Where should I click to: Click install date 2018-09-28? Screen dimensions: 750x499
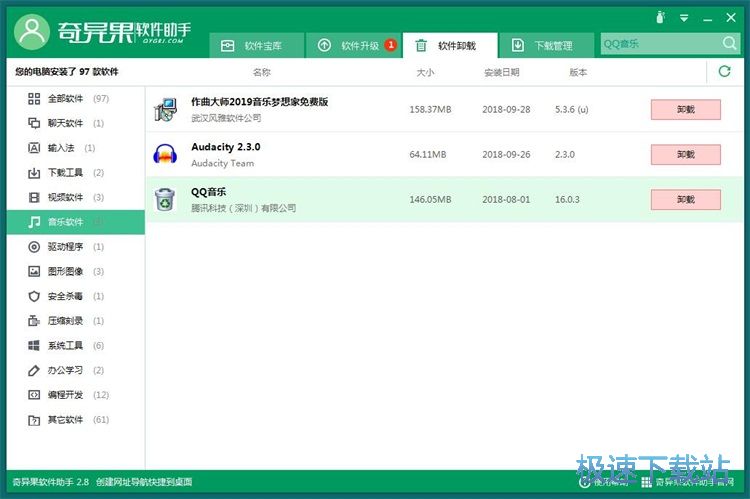pos(506,110)
